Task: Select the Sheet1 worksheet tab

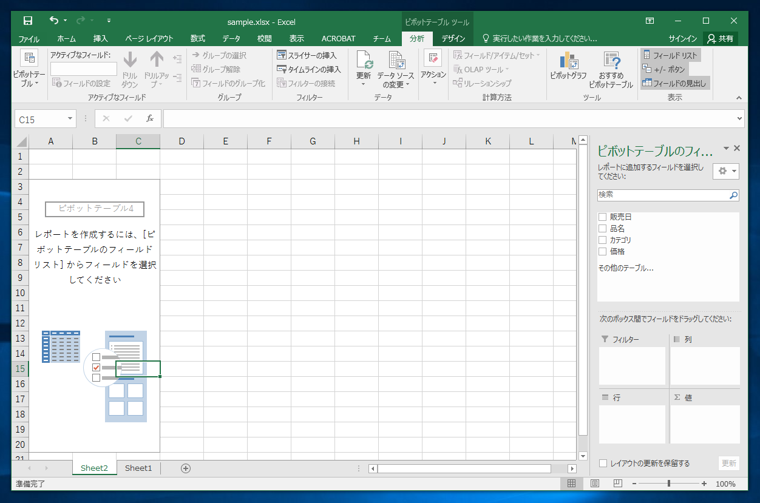Action: pyautogui.click(x=138, y=468)
